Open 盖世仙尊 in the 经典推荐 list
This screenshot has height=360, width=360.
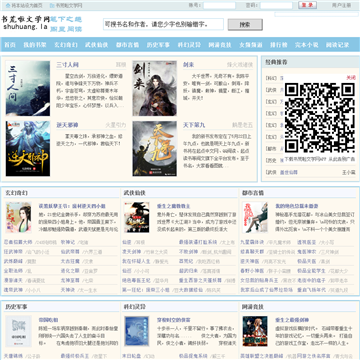click(x=289, y=172)
